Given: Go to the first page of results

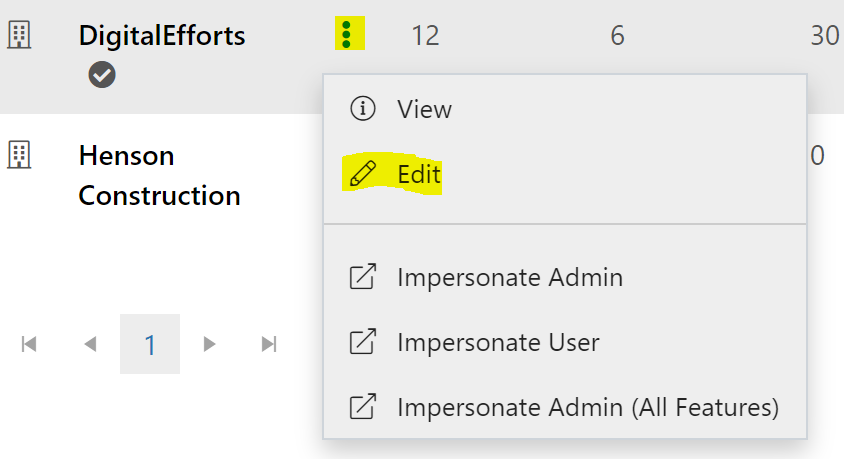Looking at the screenshot, I should point(29,344).
